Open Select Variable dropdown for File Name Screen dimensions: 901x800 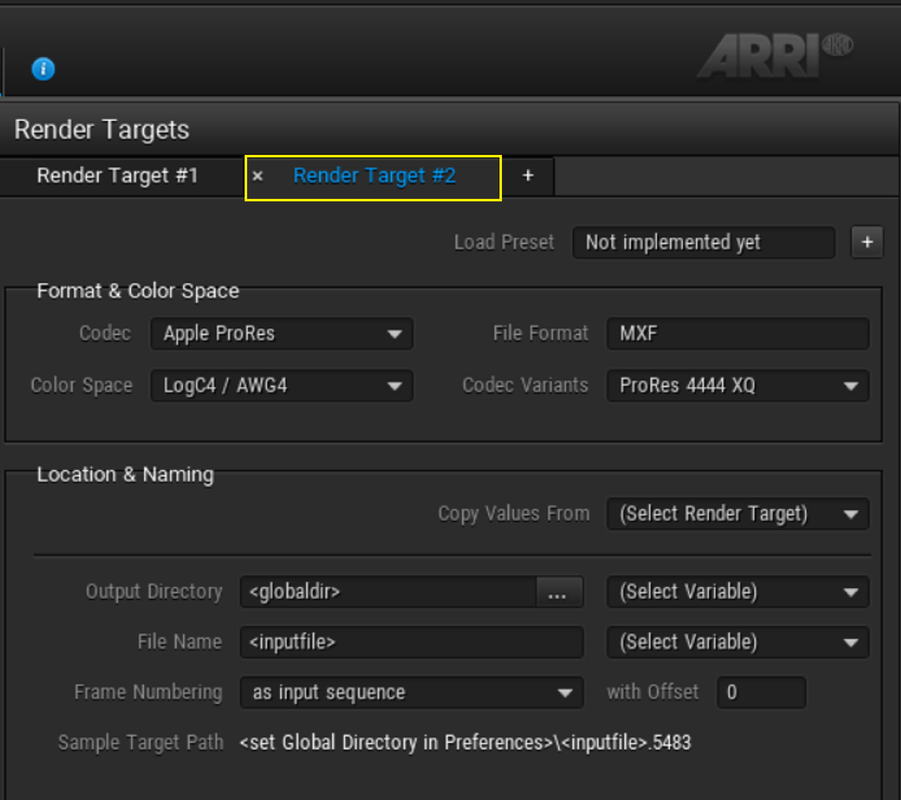point(738,642)
